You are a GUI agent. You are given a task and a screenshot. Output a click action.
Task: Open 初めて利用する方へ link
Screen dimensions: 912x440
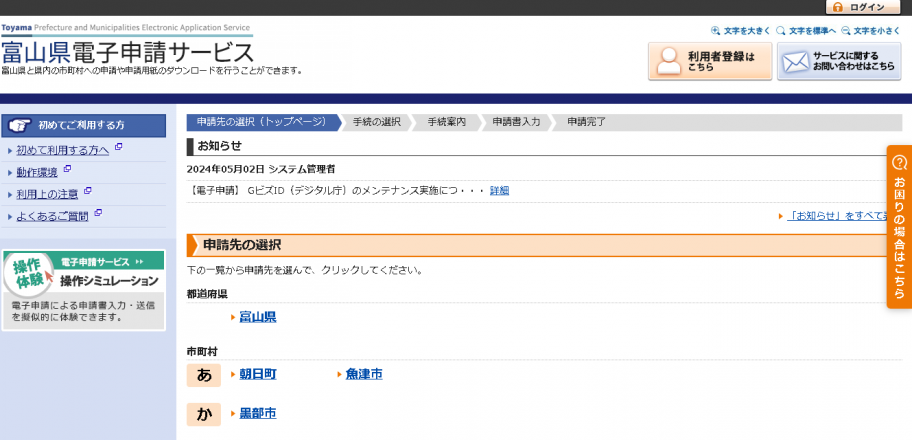tap(62, 151)
